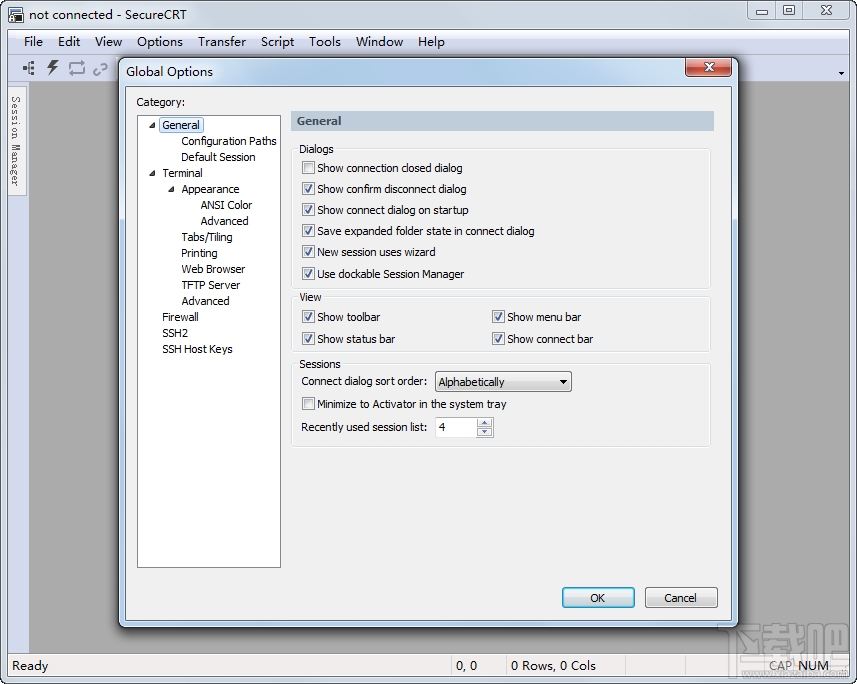Select Default Session category
This screenshot has height=684, width=857.
tap(218, 157)
